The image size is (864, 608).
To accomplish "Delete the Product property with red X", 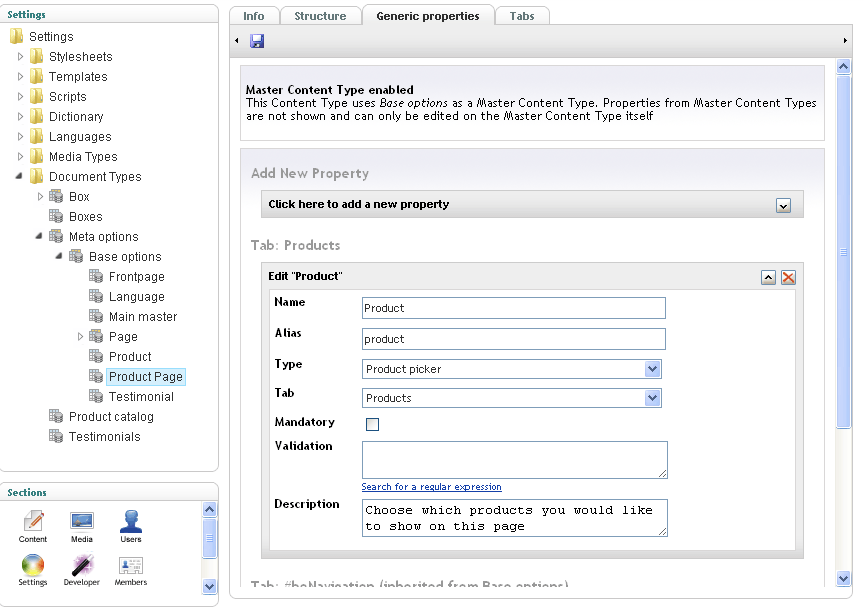I will [789, 277].
